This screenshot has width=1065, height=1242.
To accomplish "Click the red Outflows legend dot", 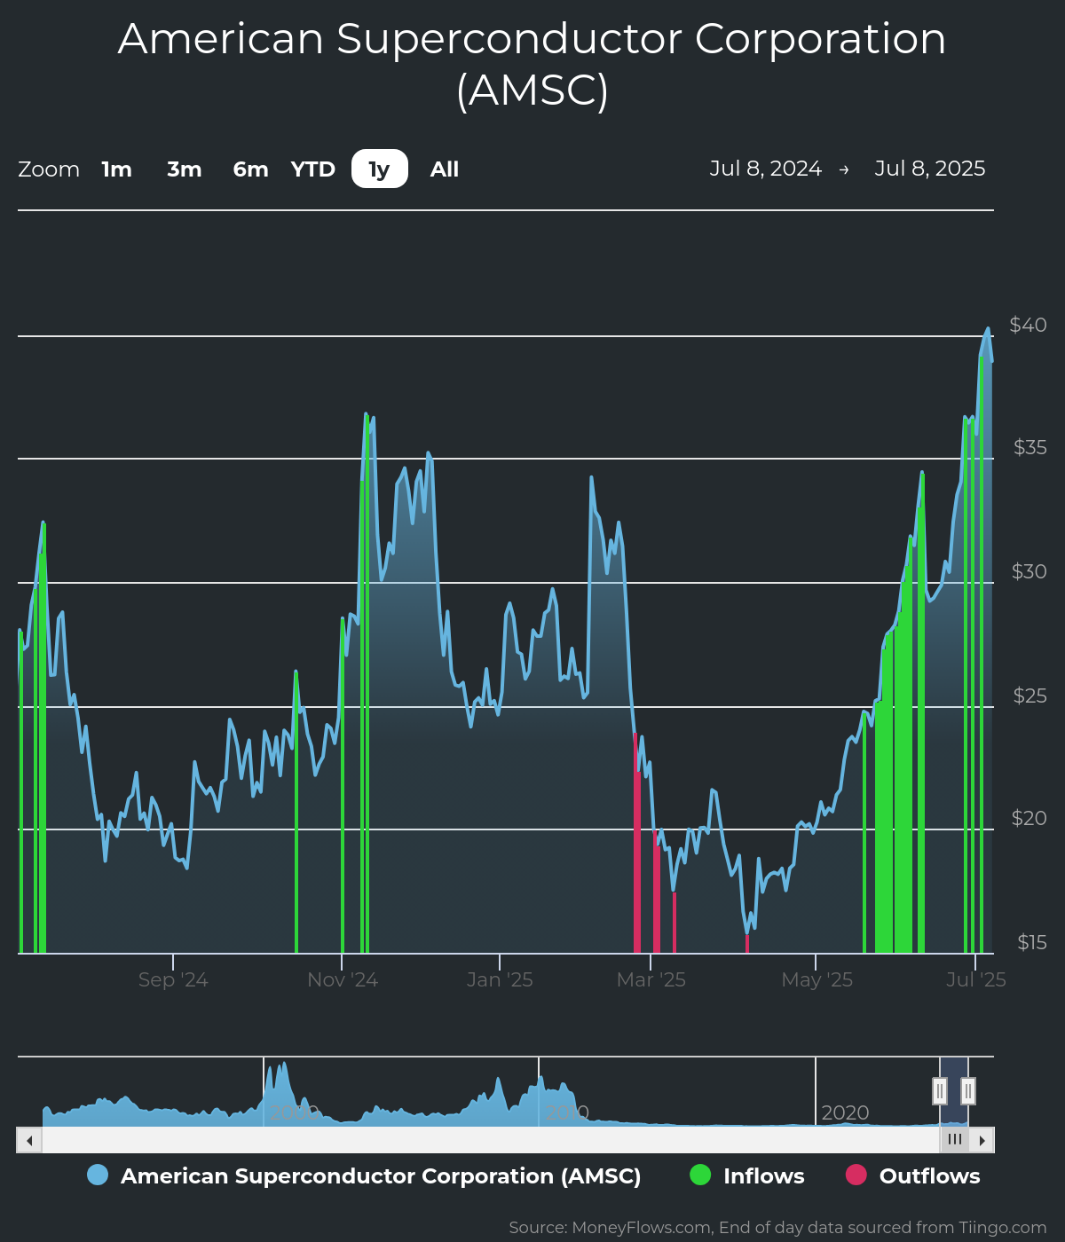I will coord(856,1175).
